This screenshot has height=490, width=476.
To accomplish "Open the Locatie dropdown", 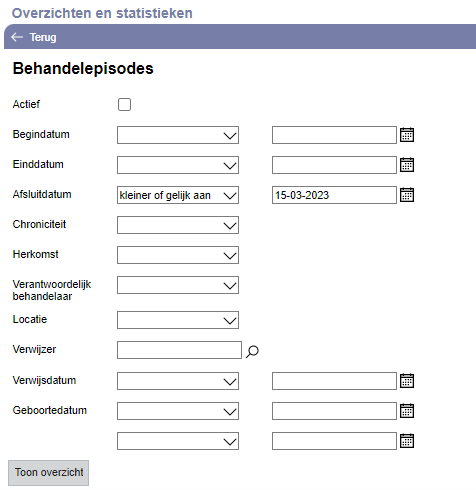I will pyautogui.click(x=178, y=320).
